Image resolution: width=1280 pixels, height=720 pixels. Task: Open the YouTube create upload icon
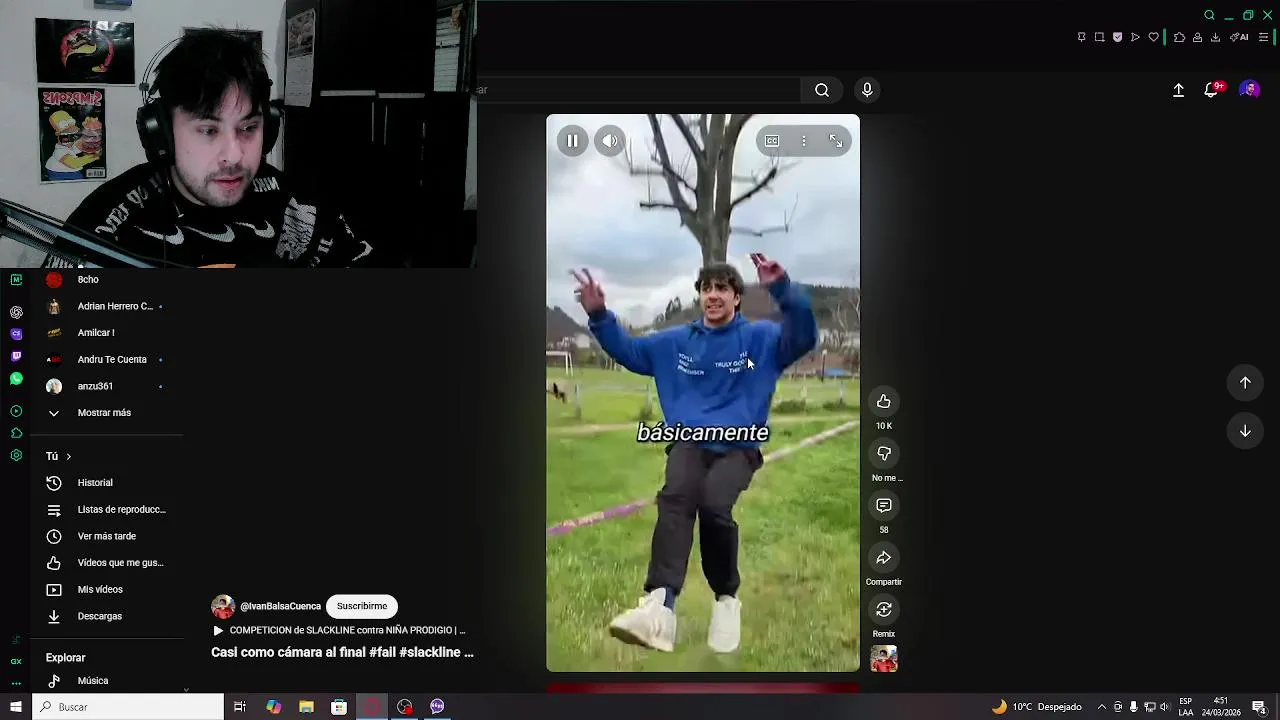(x=1179, y=90)
